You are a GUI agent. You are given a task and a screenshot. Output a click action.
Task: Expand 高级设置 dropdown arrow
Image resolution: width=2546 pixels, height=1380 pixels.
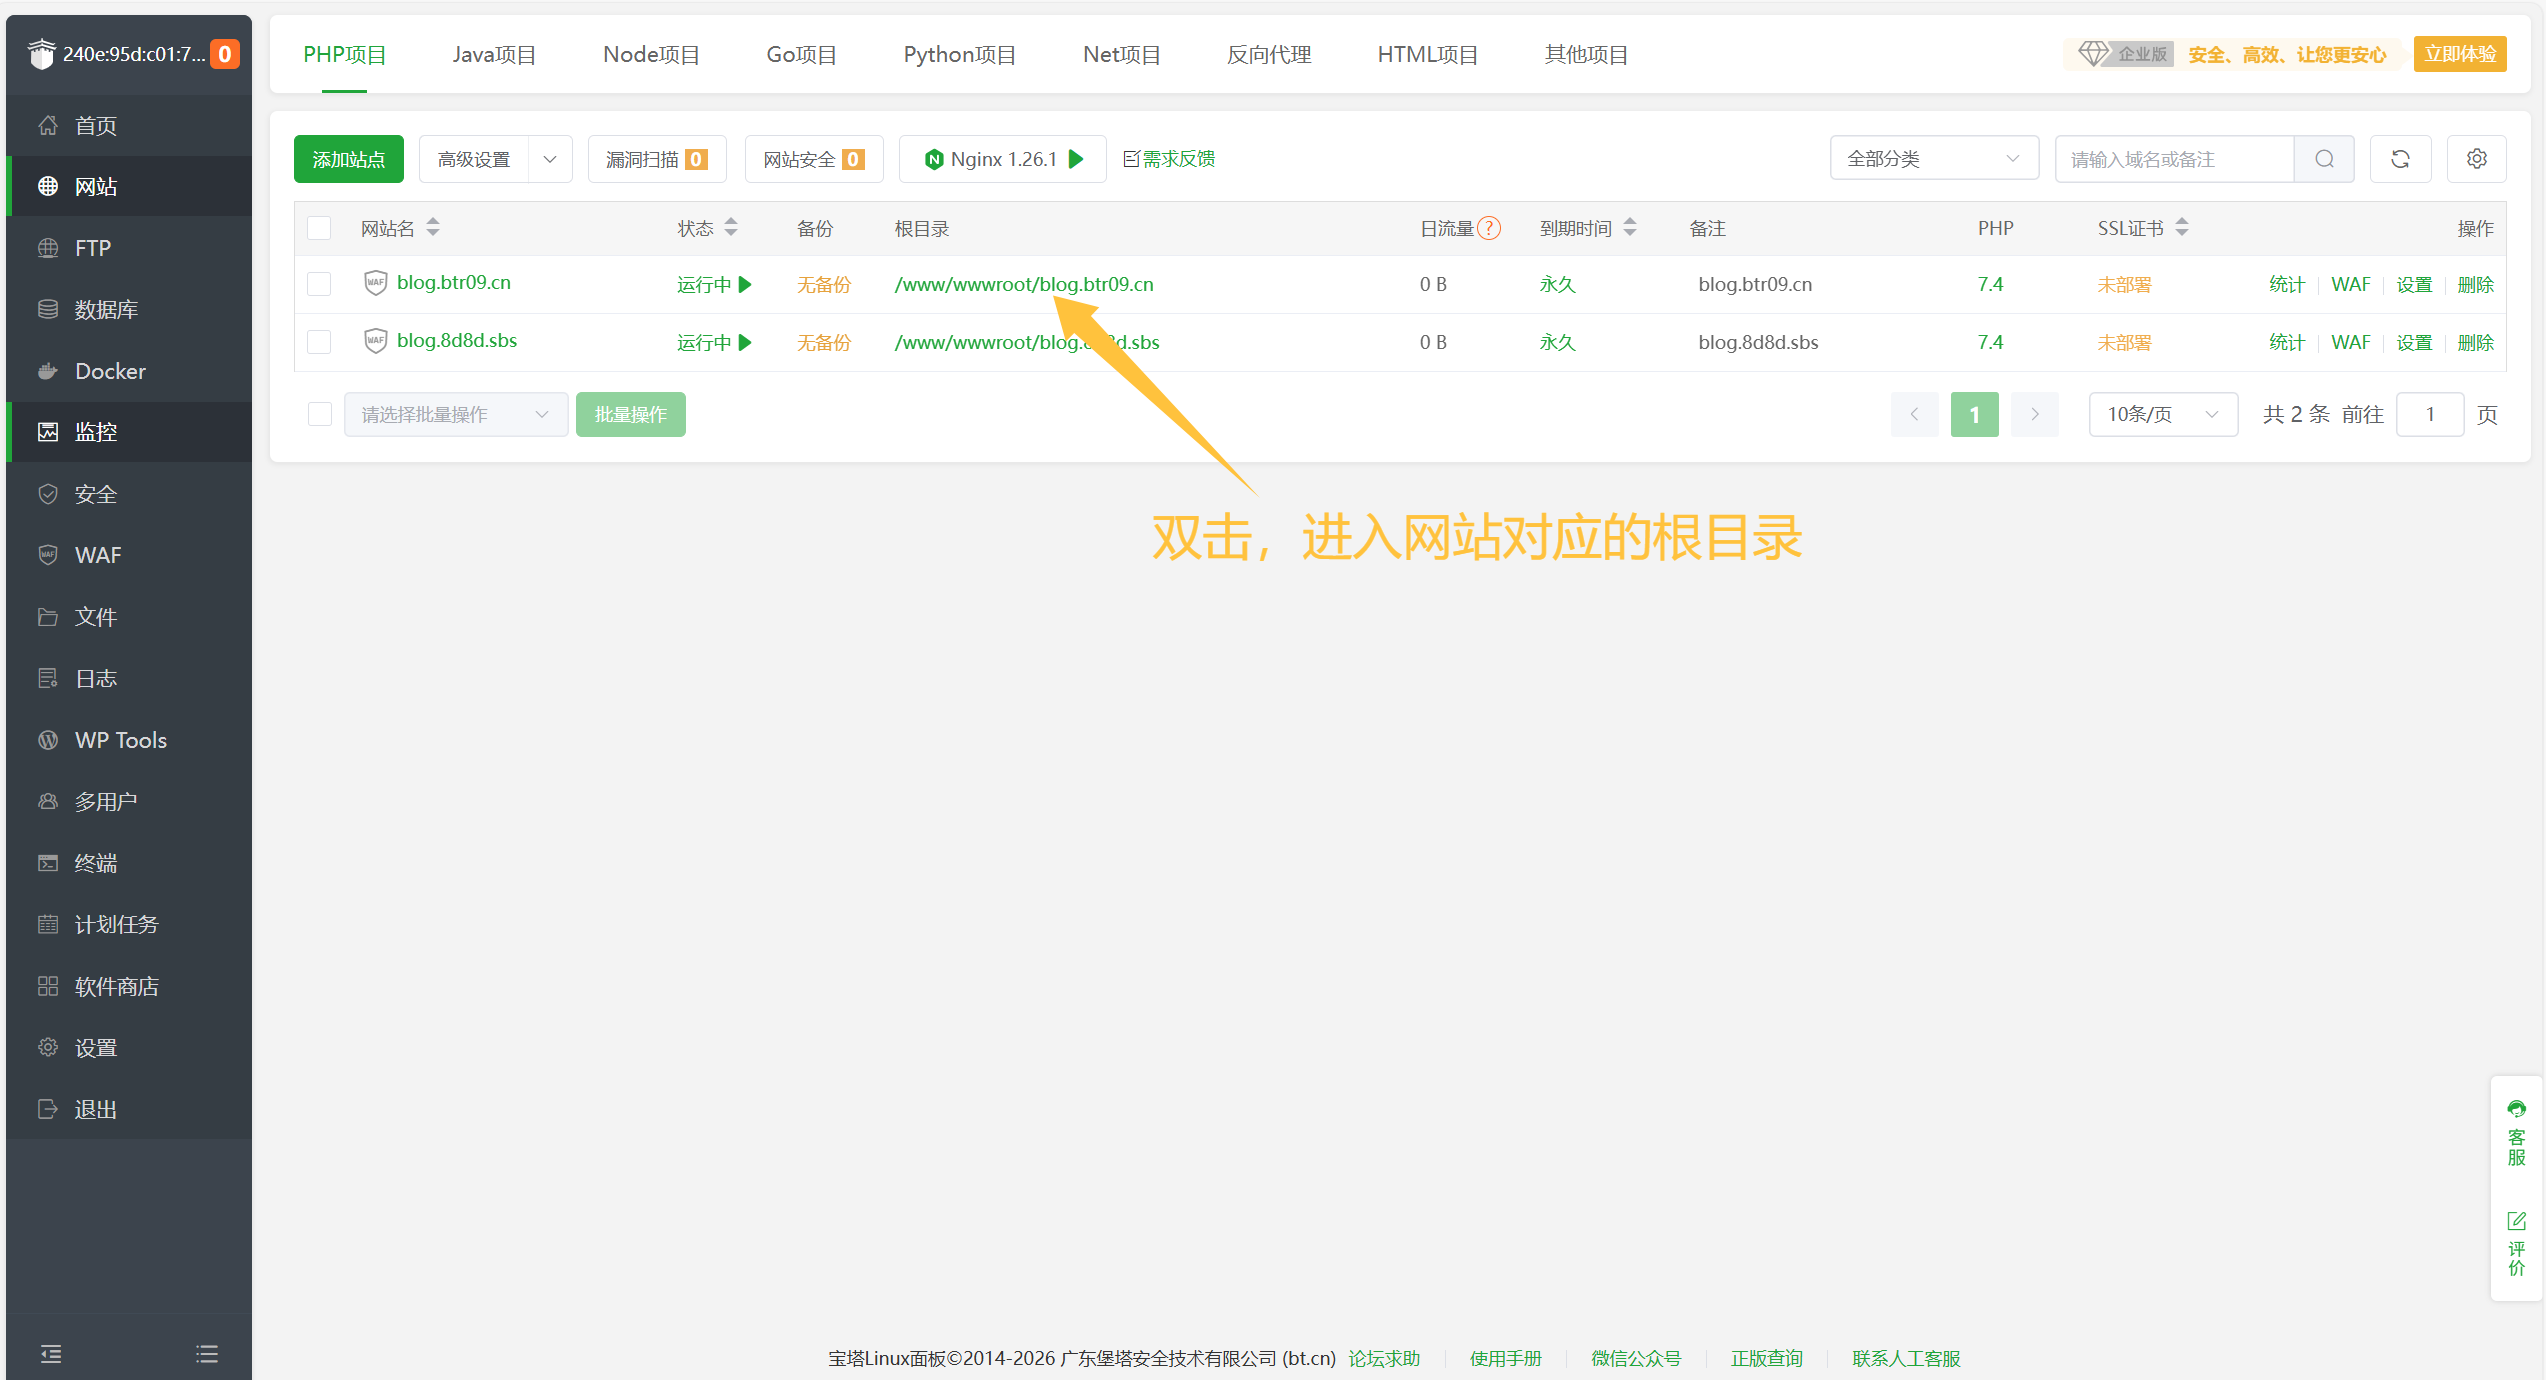(550, 159)
